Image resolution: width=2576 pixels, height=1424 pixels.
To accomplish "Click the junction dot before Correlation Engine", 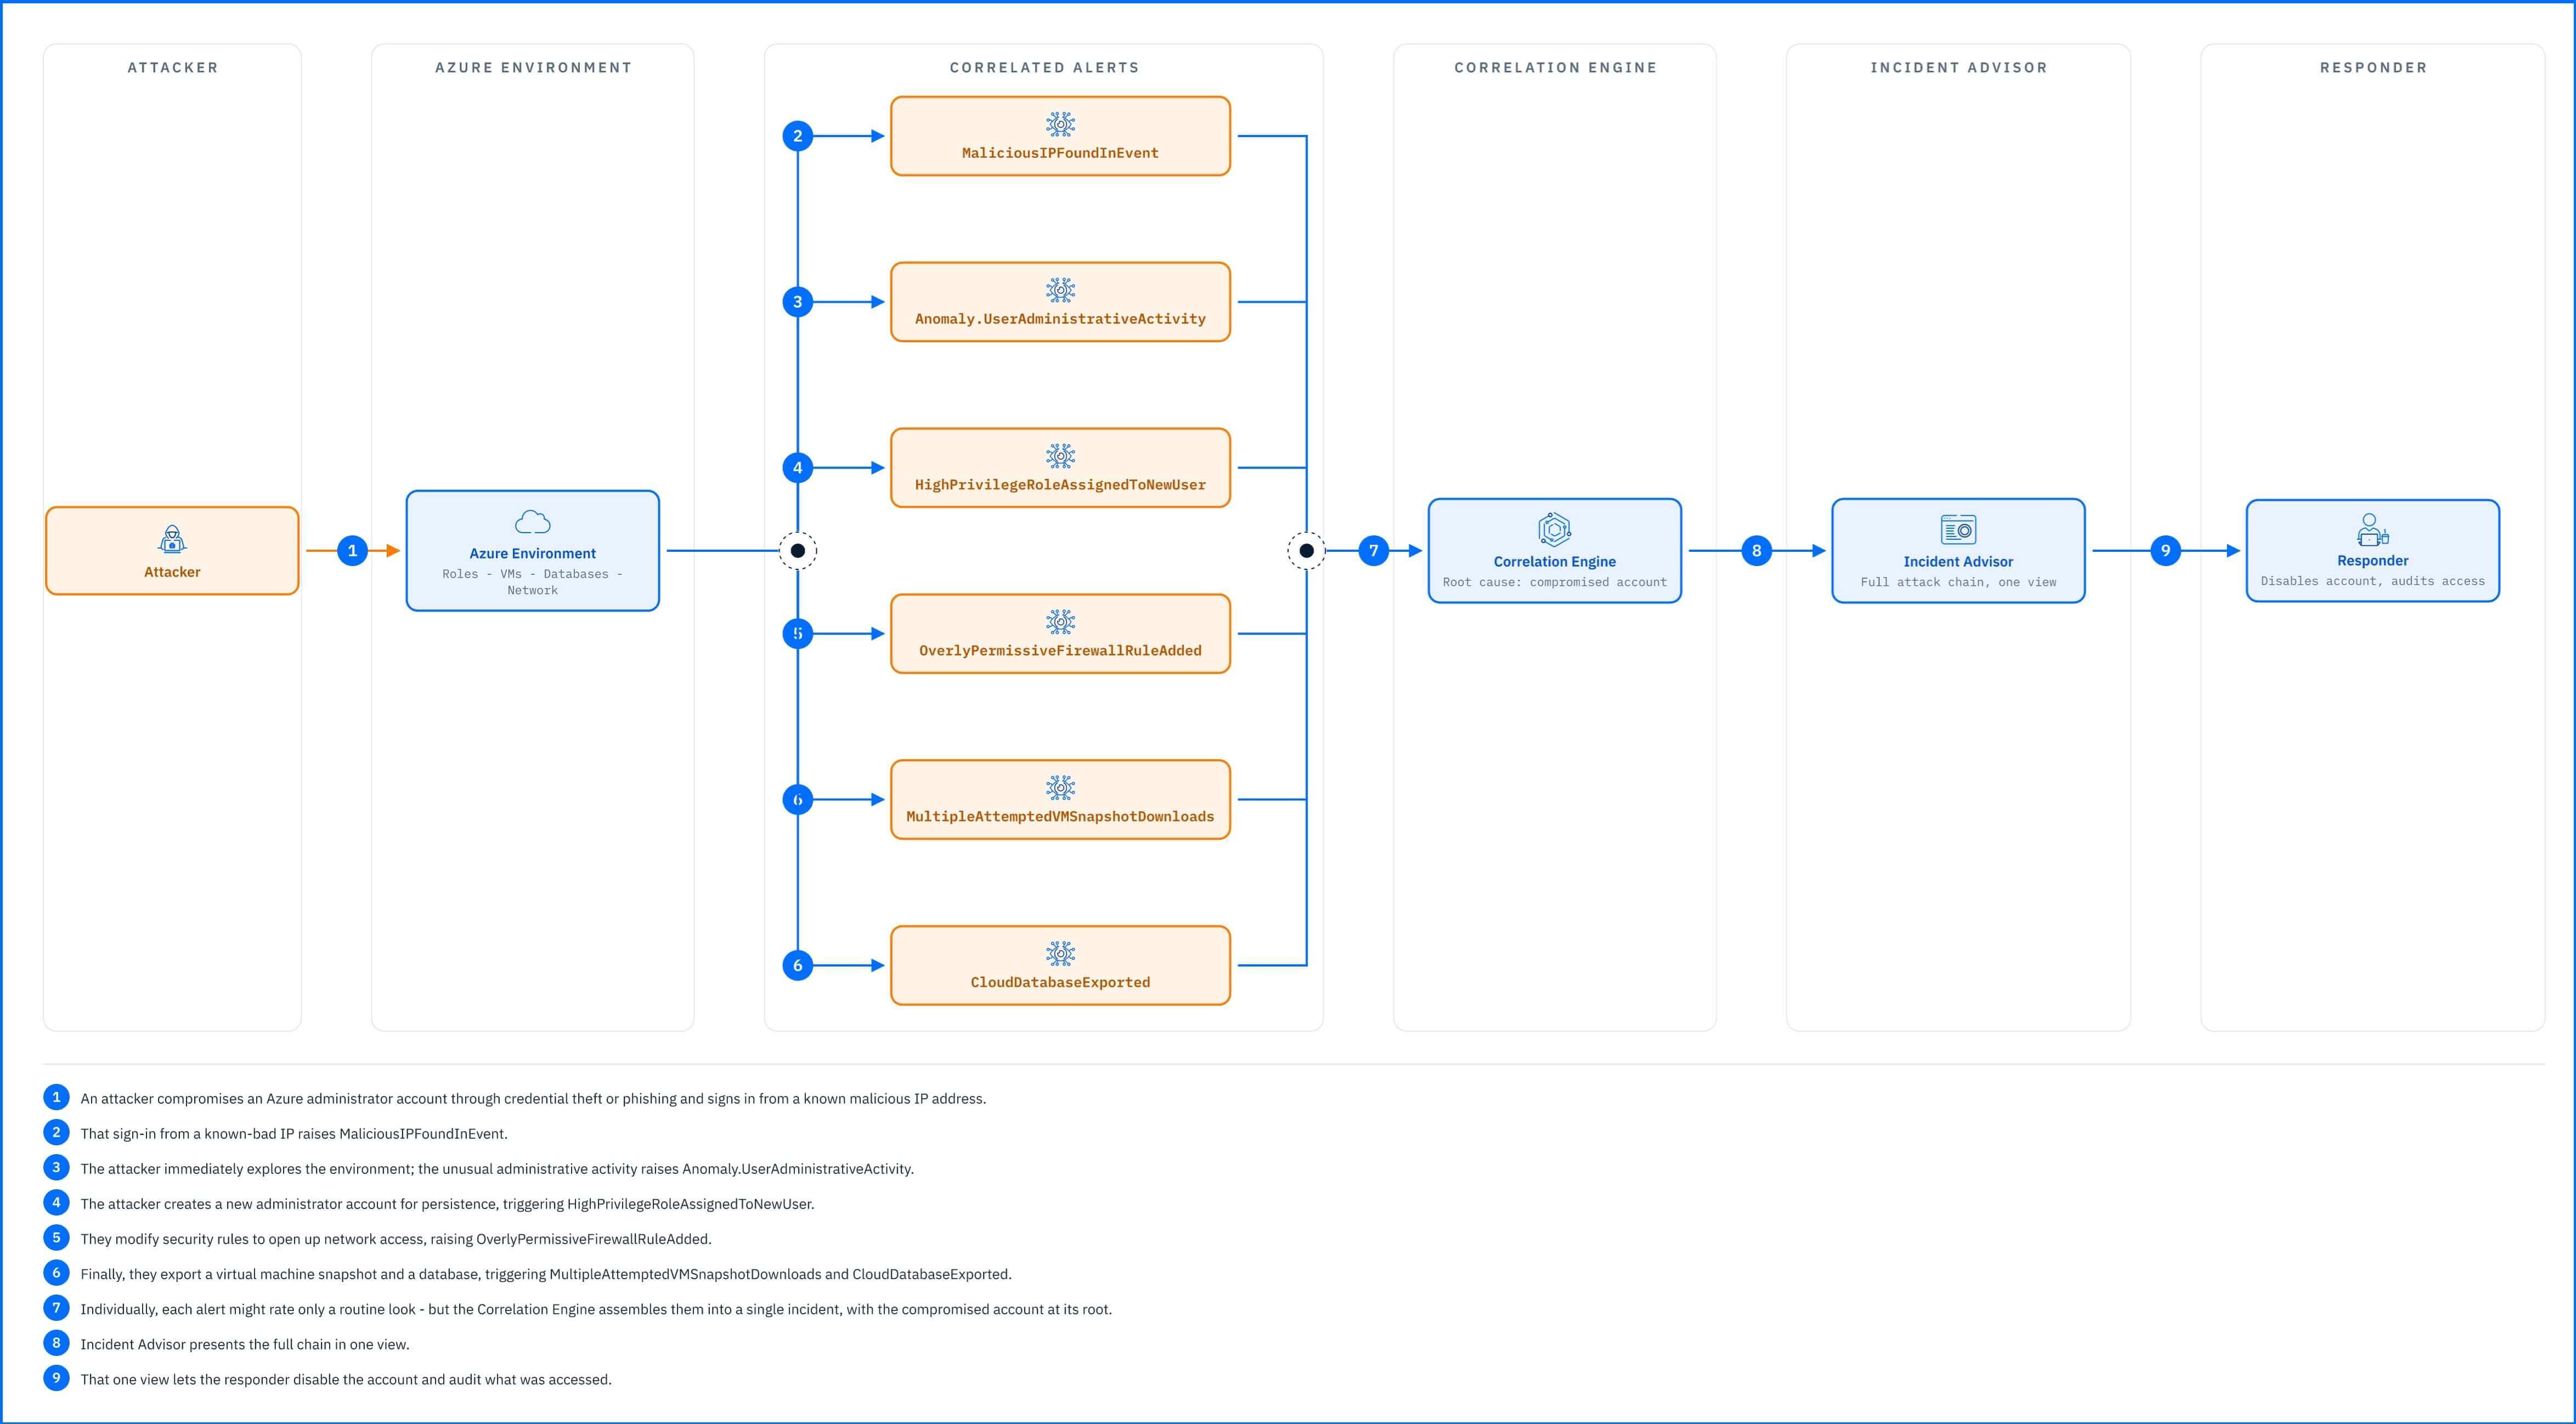I will tap(1306, 550).
